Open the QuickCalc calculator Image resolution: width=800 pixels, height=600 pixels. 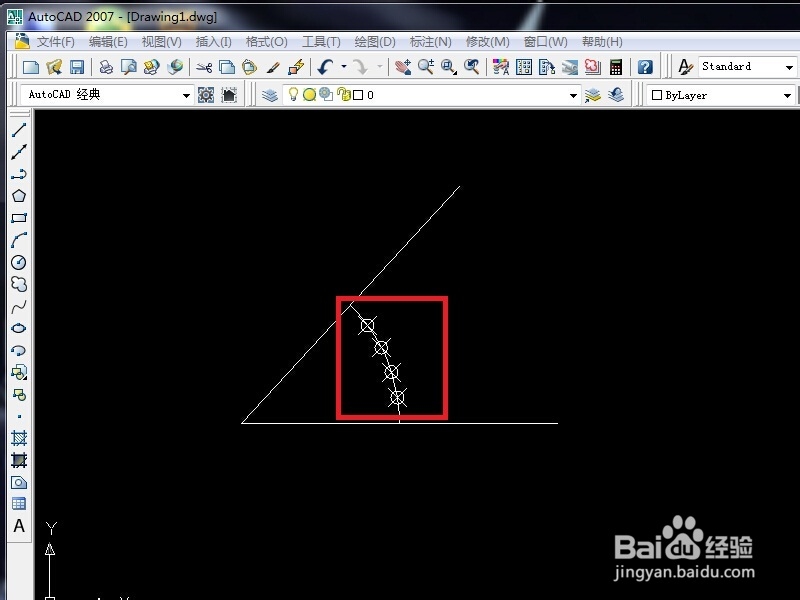pyautogui.click(x=616, y=67)
